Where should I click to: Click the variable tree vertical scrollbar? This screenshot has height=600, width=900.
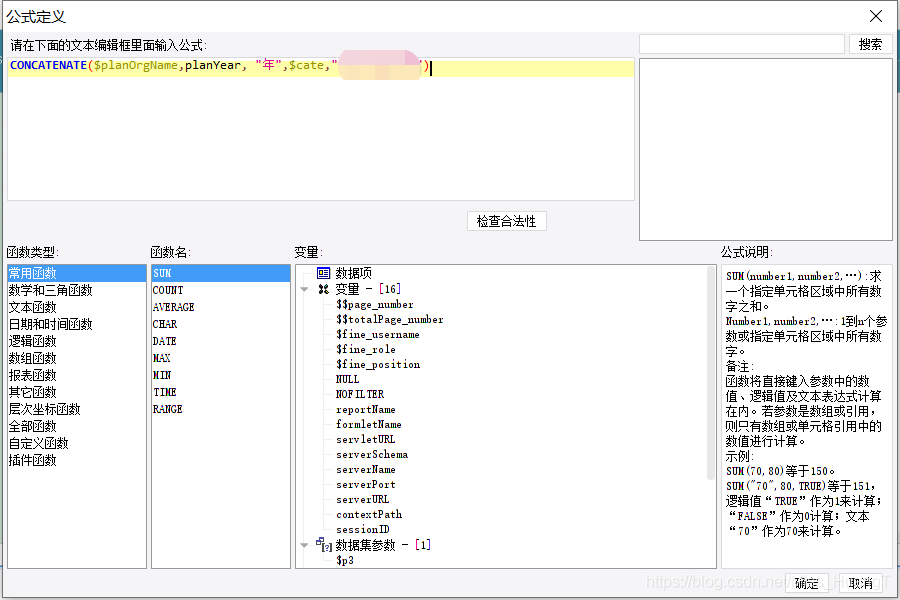[x=711, y=400]
